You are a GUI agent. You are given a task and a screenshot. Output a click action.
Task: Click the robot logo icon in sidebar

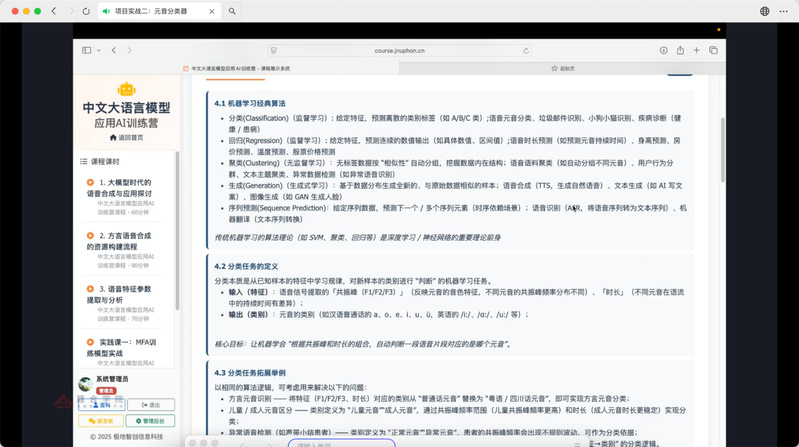point(126,91)
